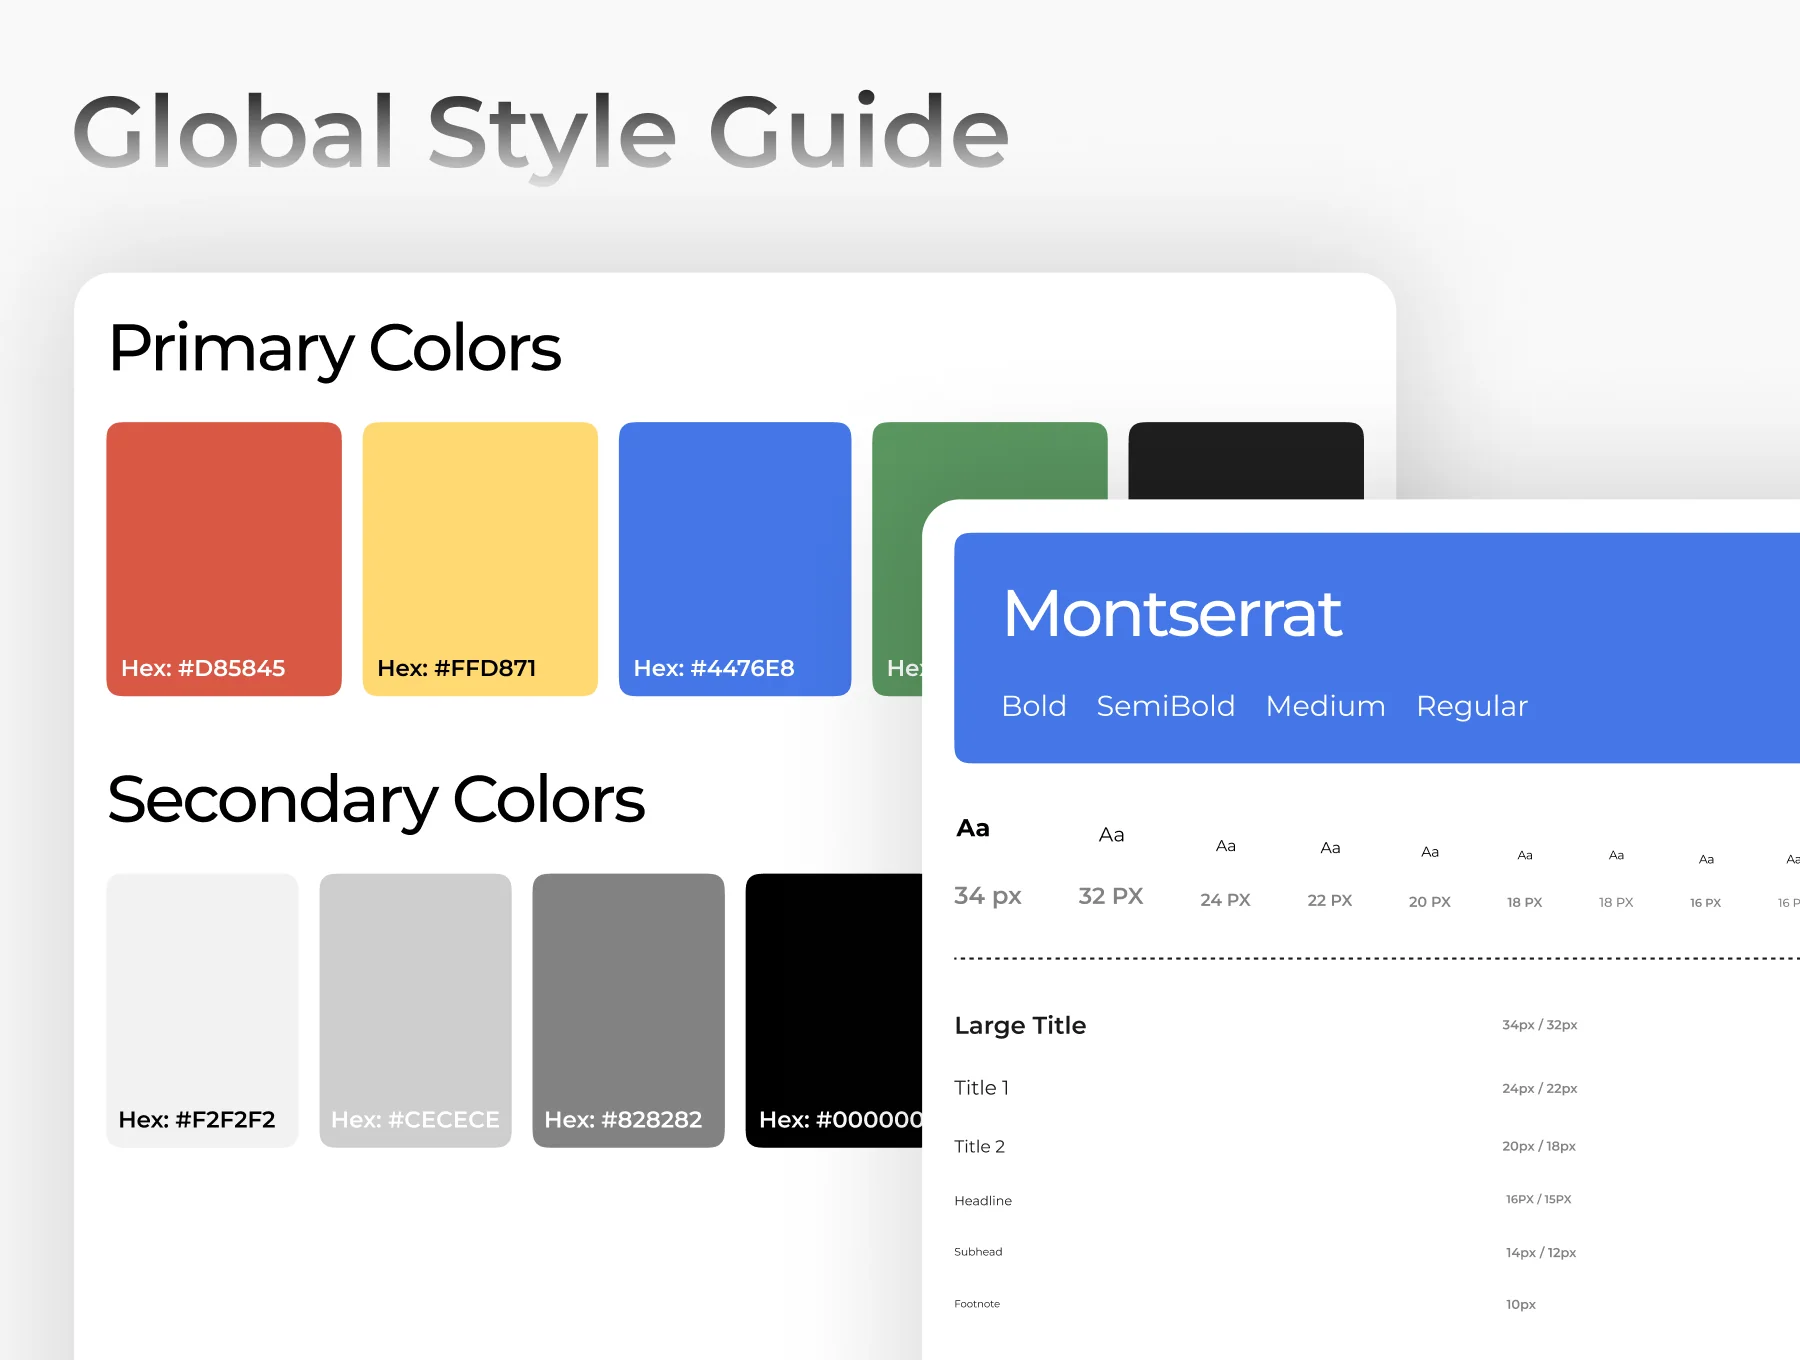Viewport: 1800px width, 1360px height.
Task: Choose the Title 2 text style
Action: tap(979, 1146)
